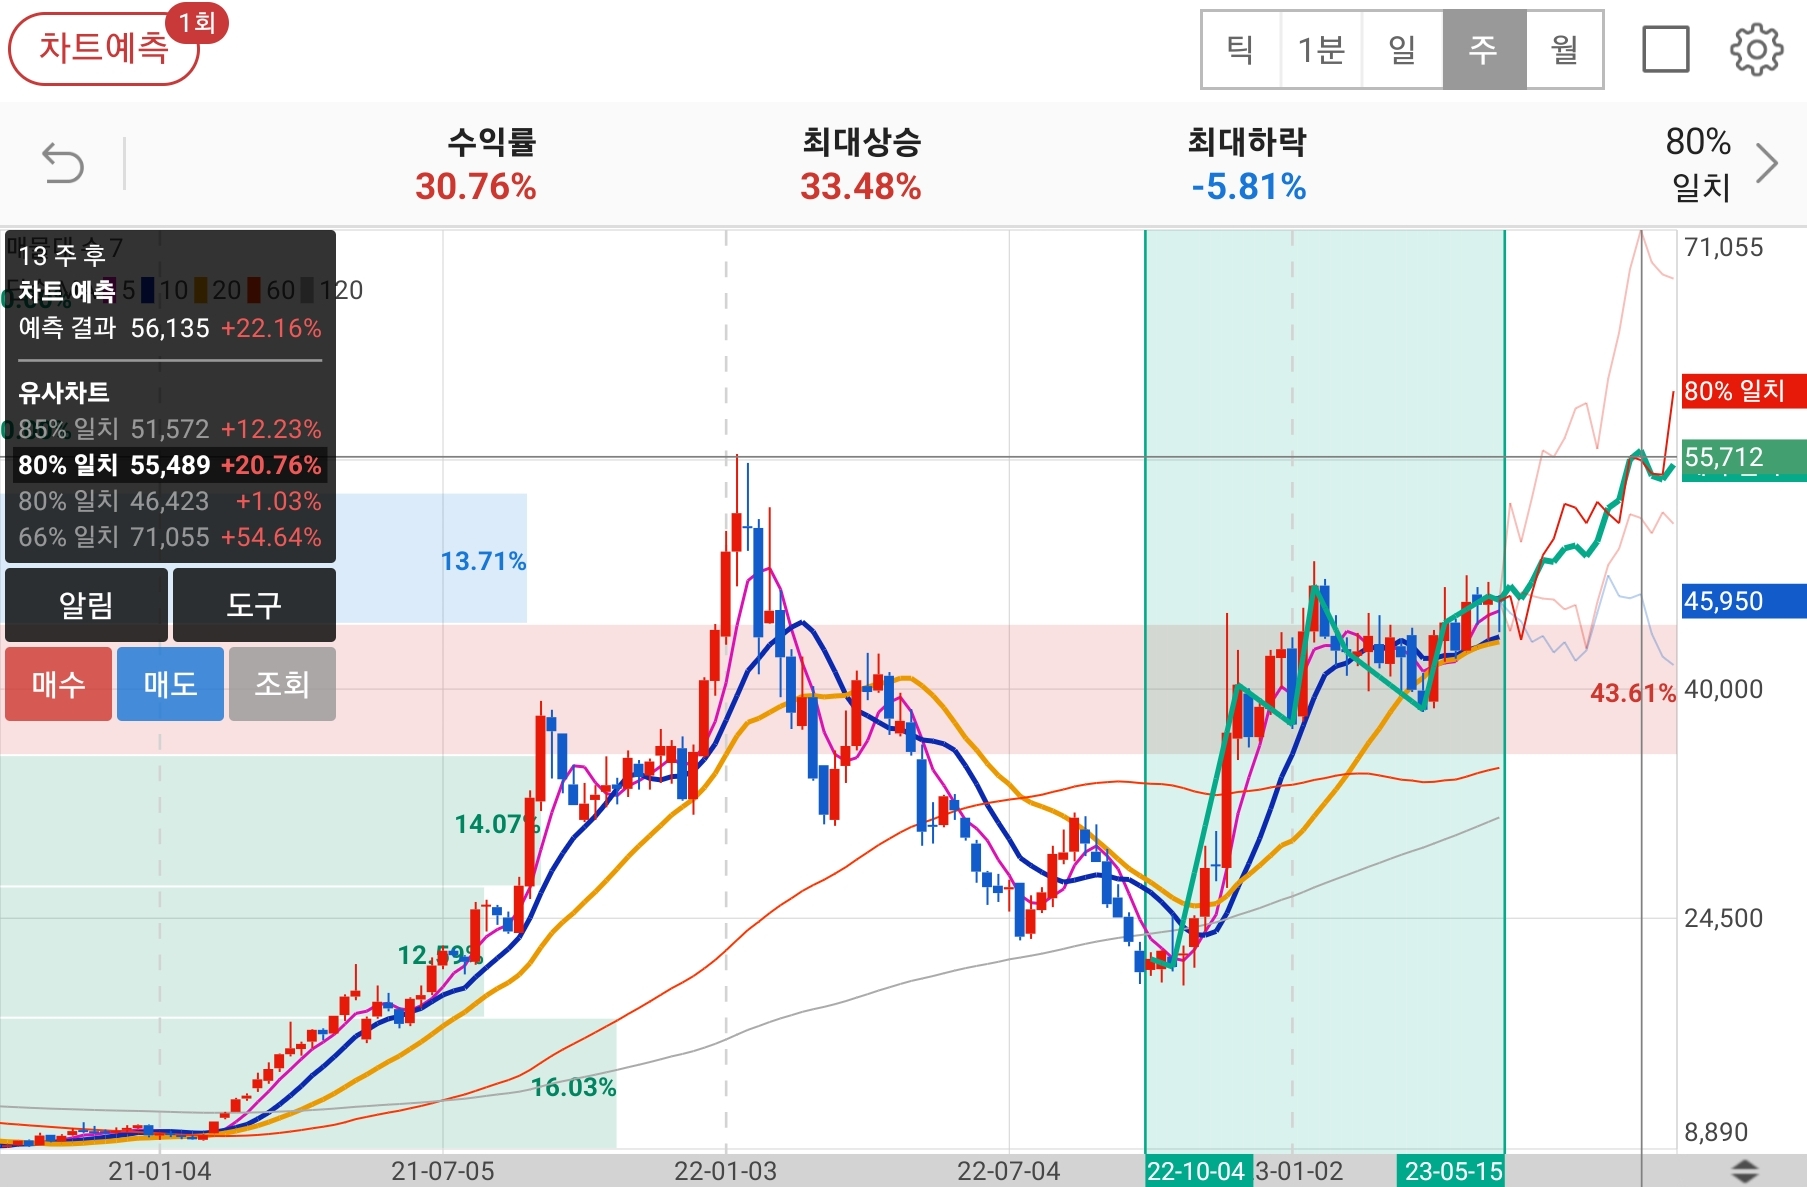Show next match with right chevron
Viewport: 1807px width, 1187px height.
click(x=1768, y=163)
